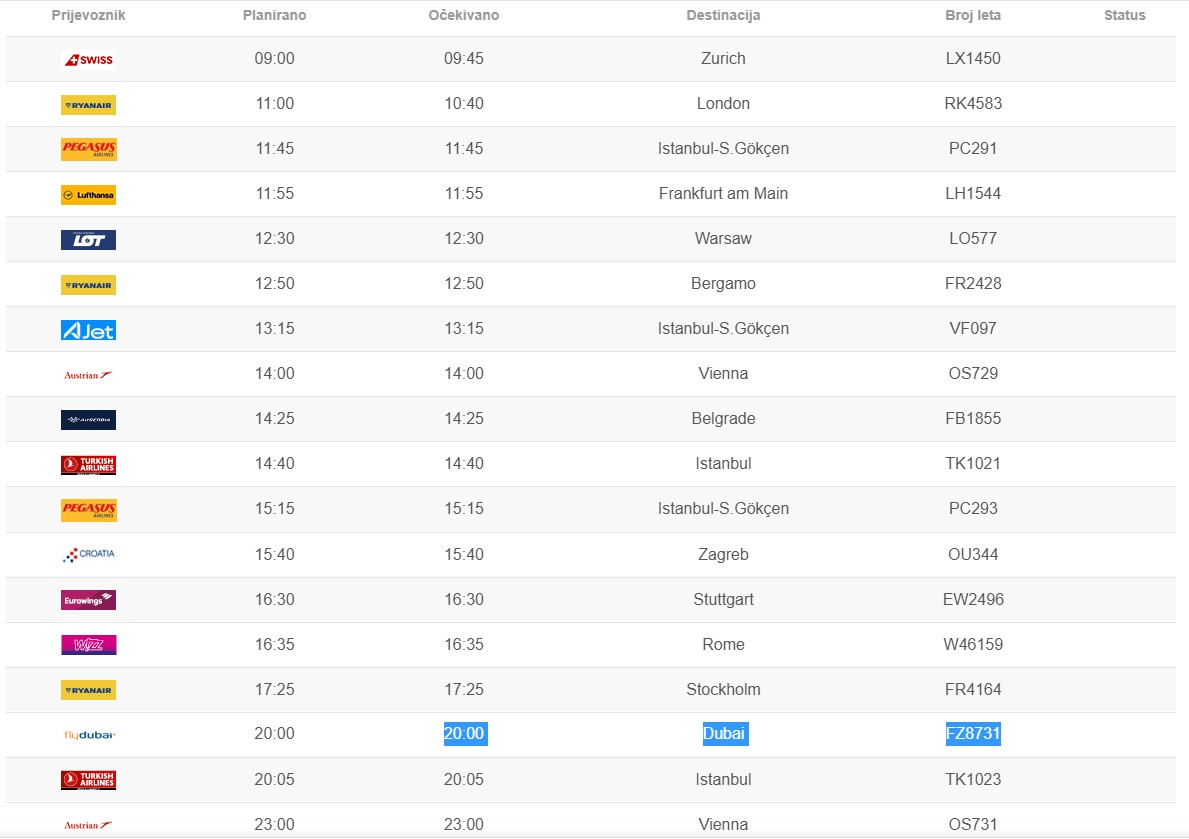The image size is (1189, 839).
Task: Click the Croatia Airlines logo
Action: 88,554
